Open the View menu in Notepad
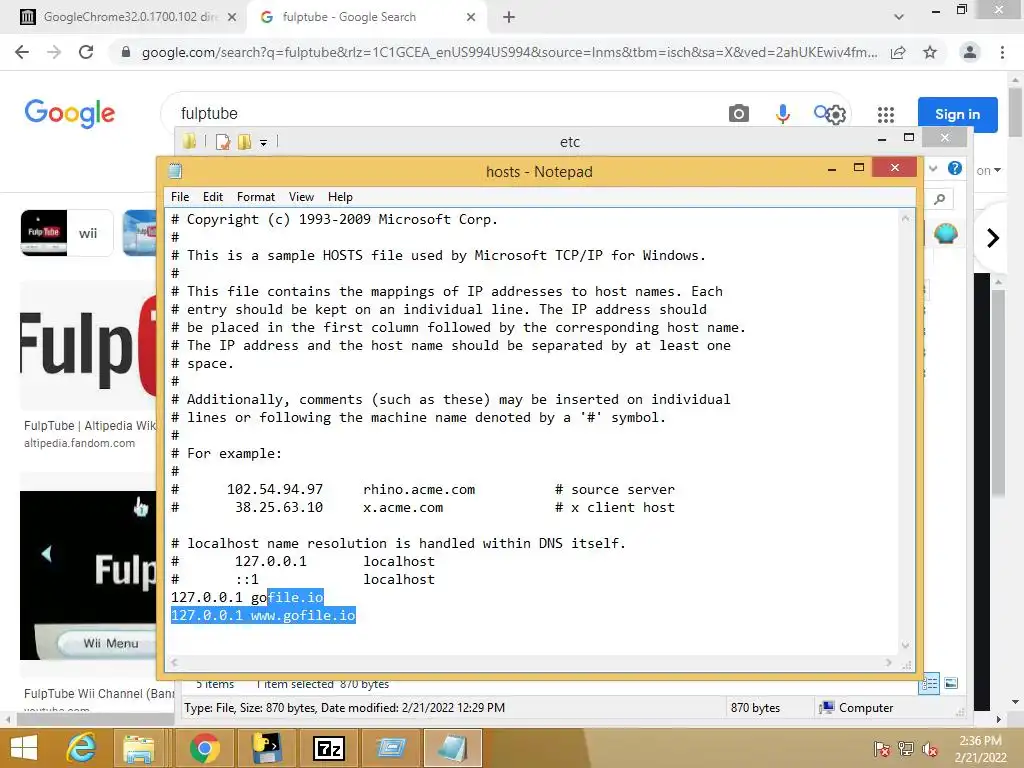This screenshot has height=768, width=1024. 301,197
